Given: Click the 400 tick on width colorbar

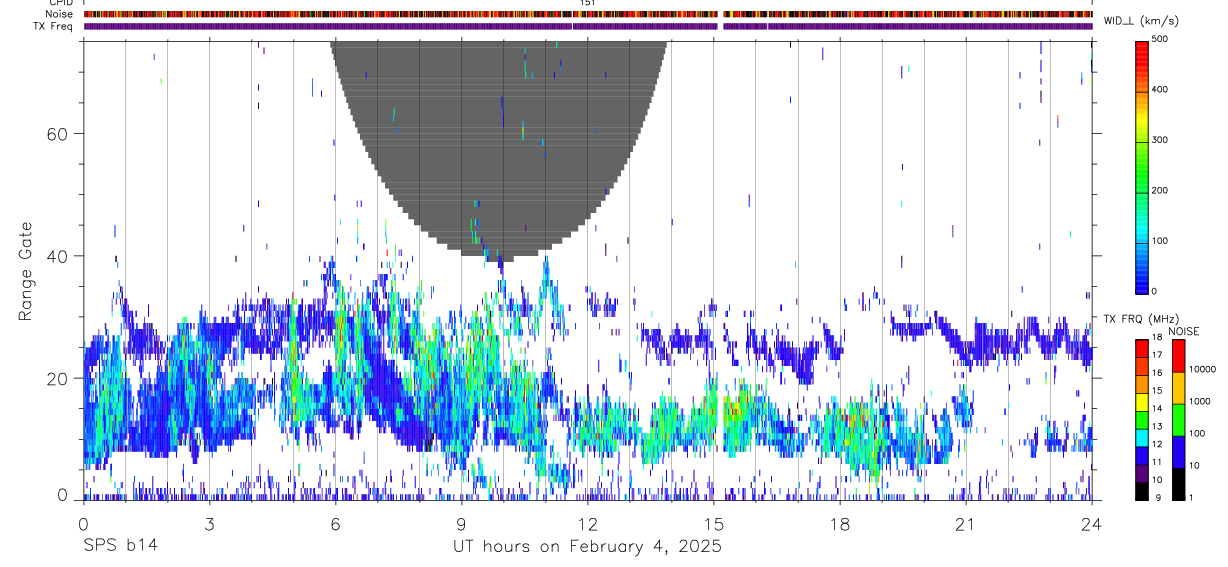Looking at the screenshot, I should tap(1160, 90).
